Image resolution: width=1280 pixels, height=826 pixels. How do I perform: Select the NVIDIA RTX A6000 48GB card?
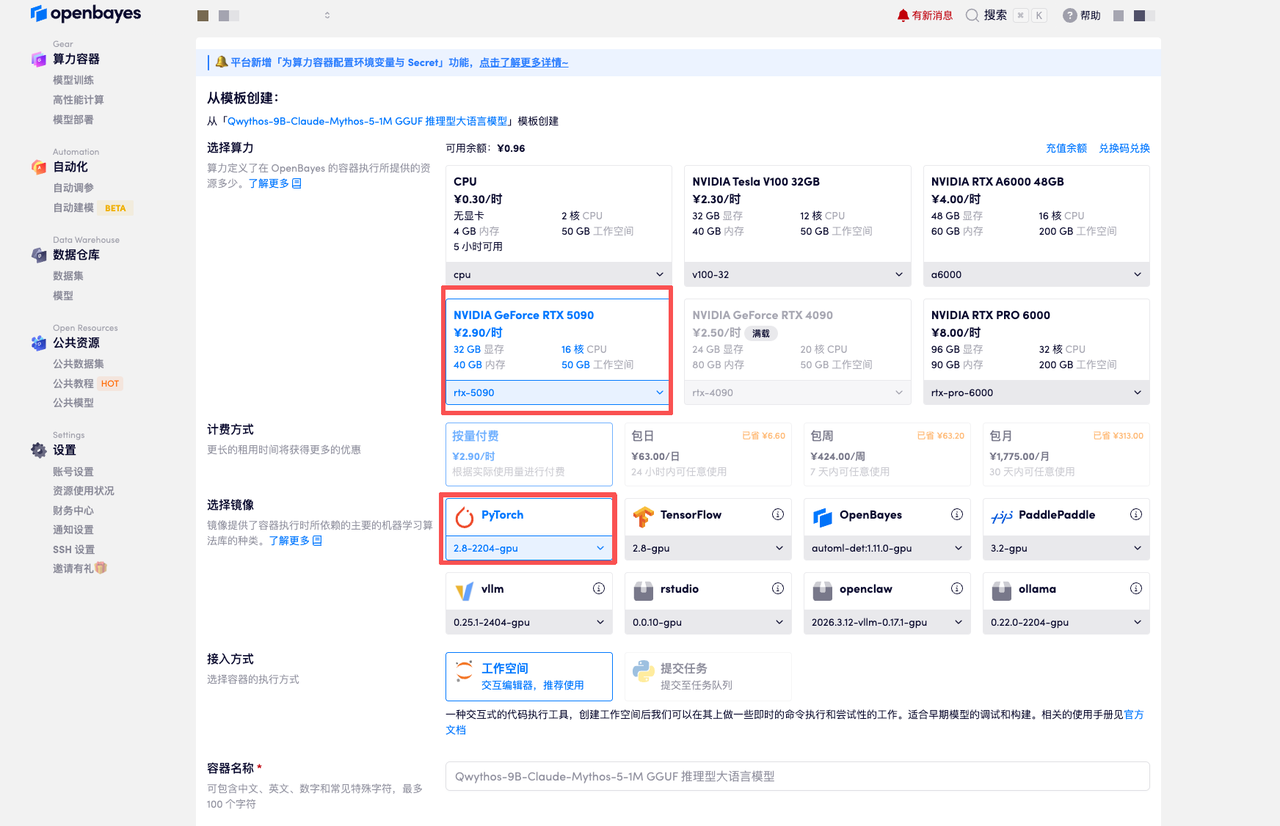point(1036,225)
